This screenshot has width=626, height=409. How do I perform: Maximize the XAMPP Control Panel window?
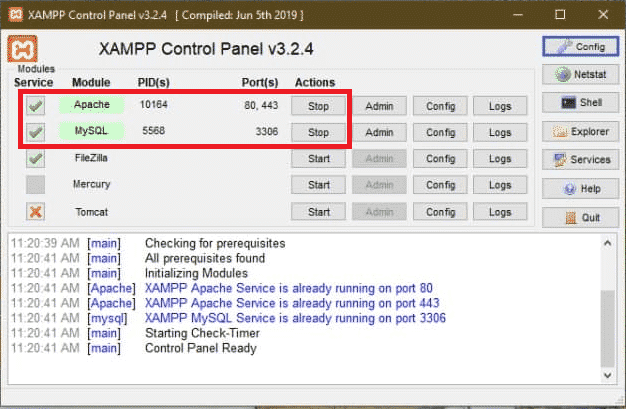click(x=560, y=15)
